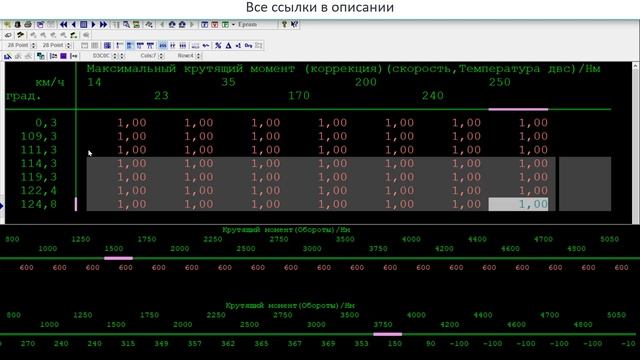Click the first icon of the top toolbar
Image resolution: width=640 pixels, height=360 pixels.
7,24
